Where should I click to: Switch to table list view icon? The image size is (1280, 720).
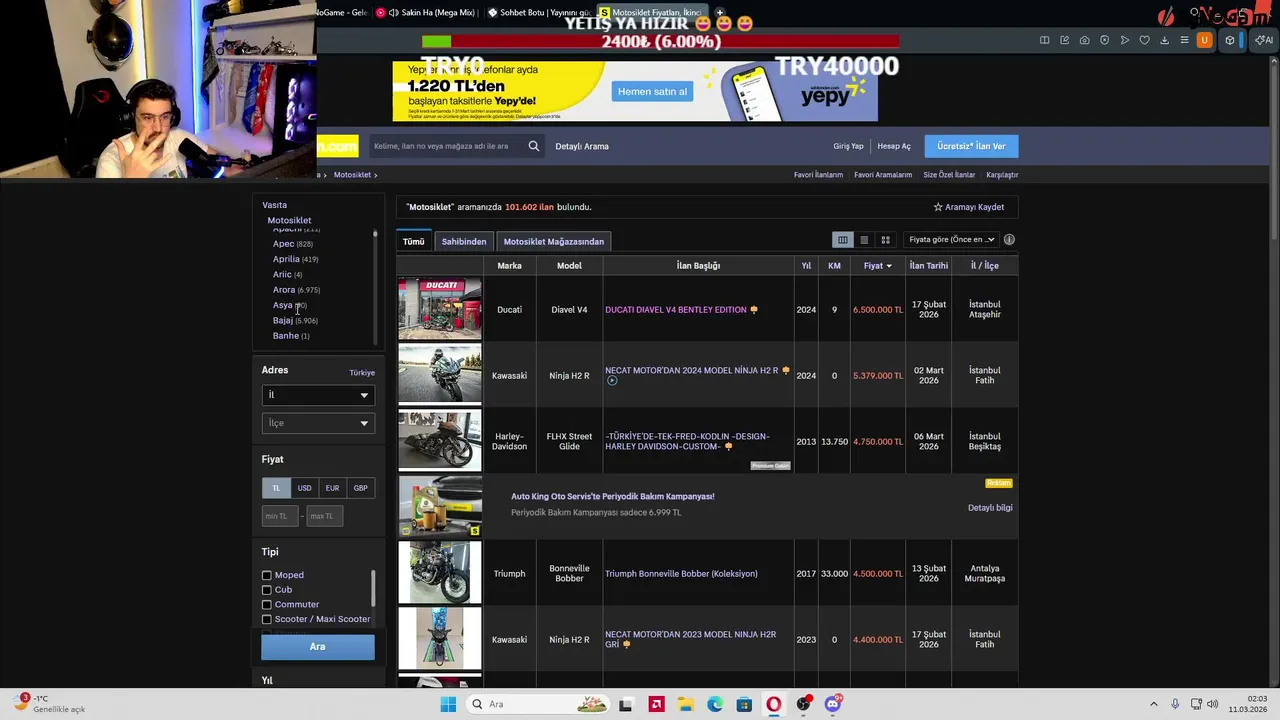pos(843,240)
